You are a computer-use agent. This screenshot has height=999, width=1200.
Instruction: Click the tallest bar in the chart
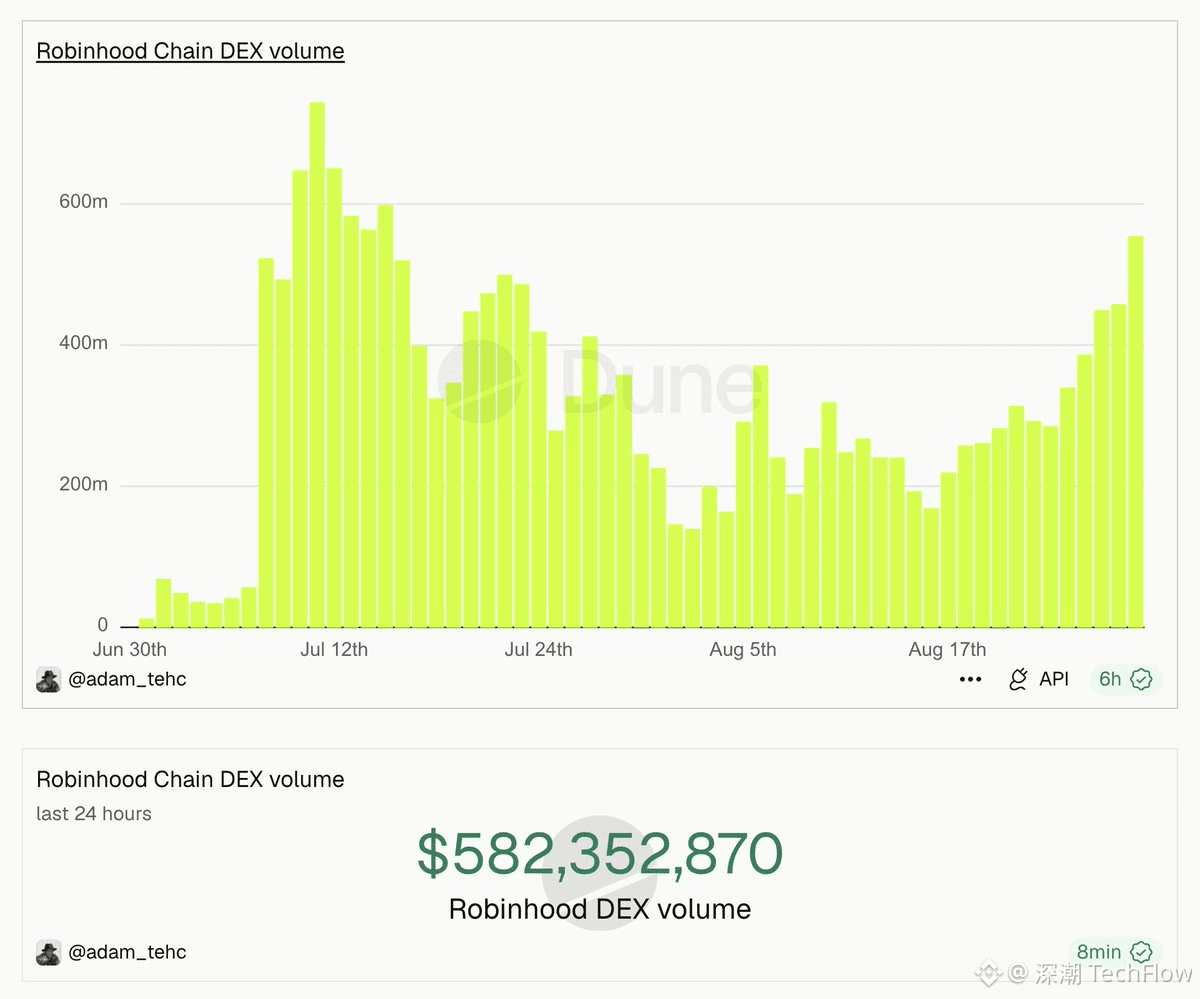(x=317, y=365)
